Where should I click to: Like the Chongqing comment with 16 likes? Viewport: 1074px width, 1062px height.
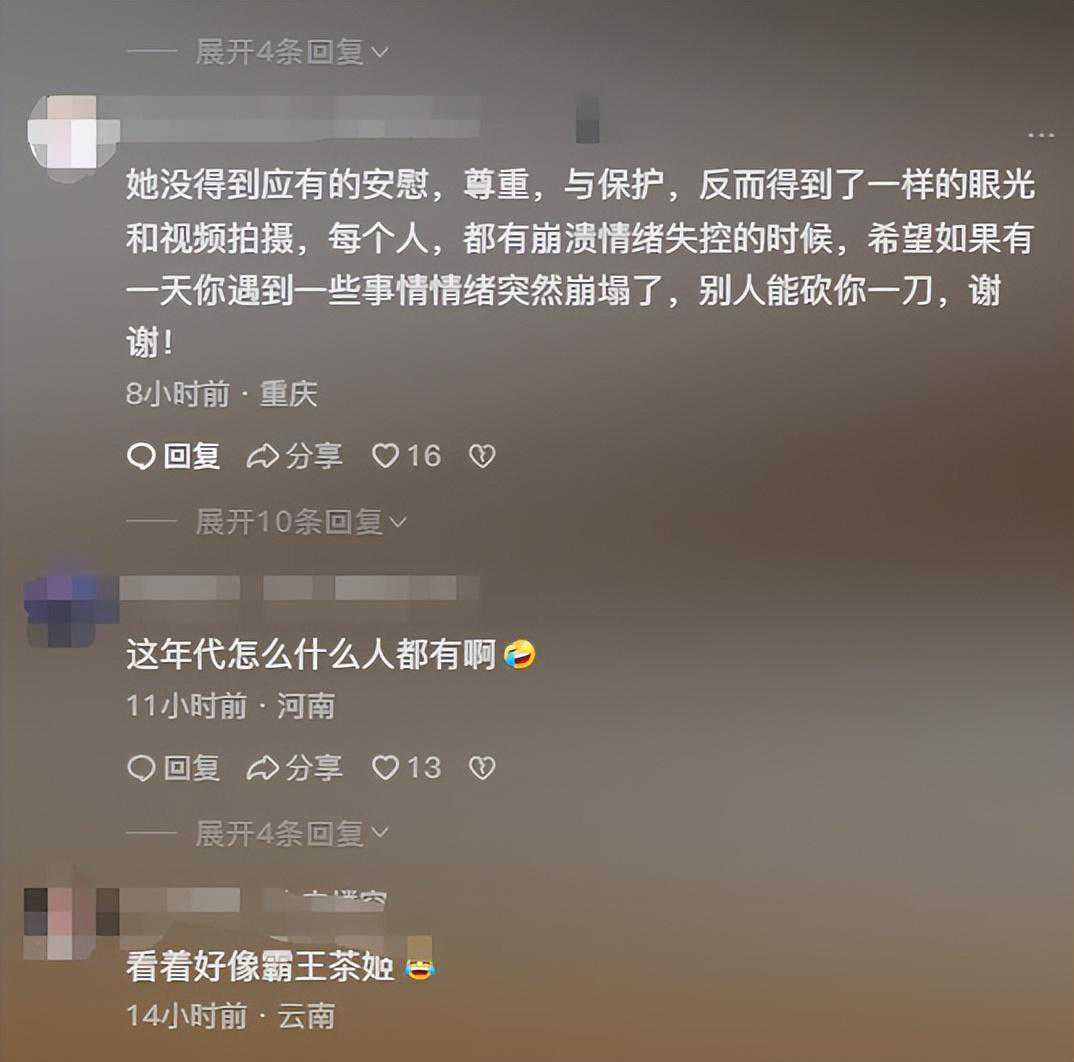[x=406, y=456]
